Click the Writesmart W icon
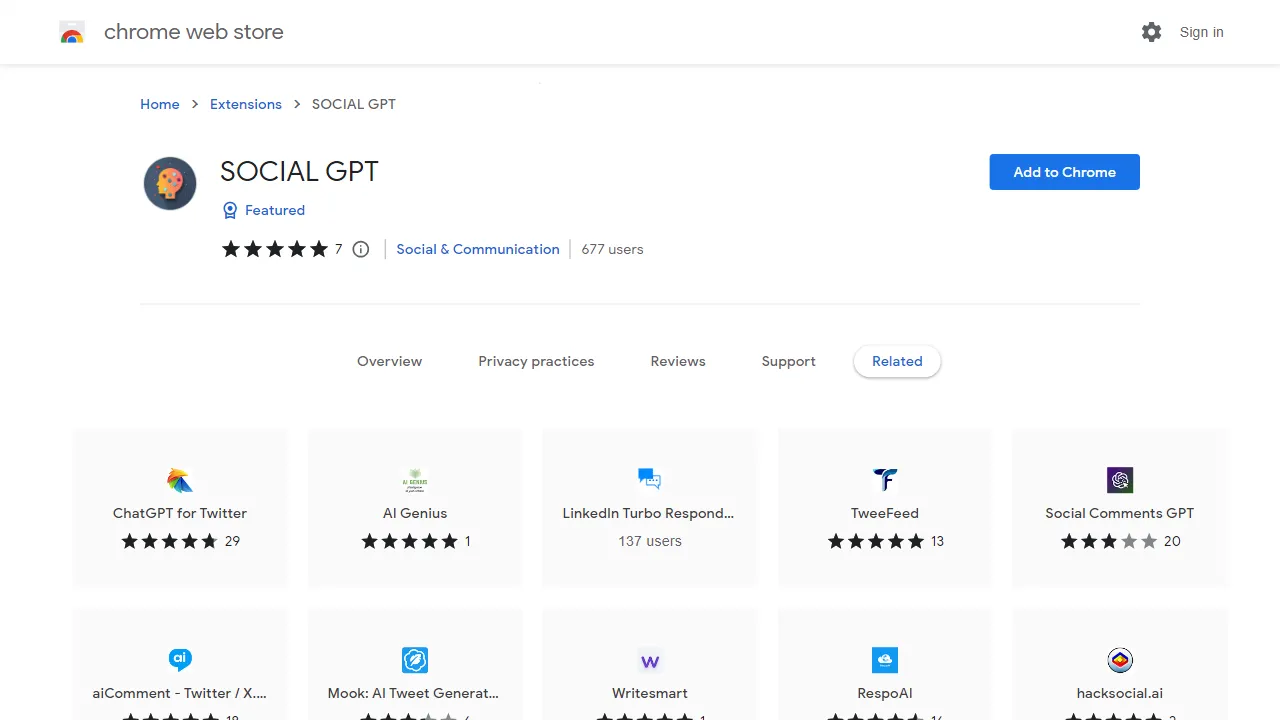The height and width of the screenshot is (720, 1280). click(650, 660)
